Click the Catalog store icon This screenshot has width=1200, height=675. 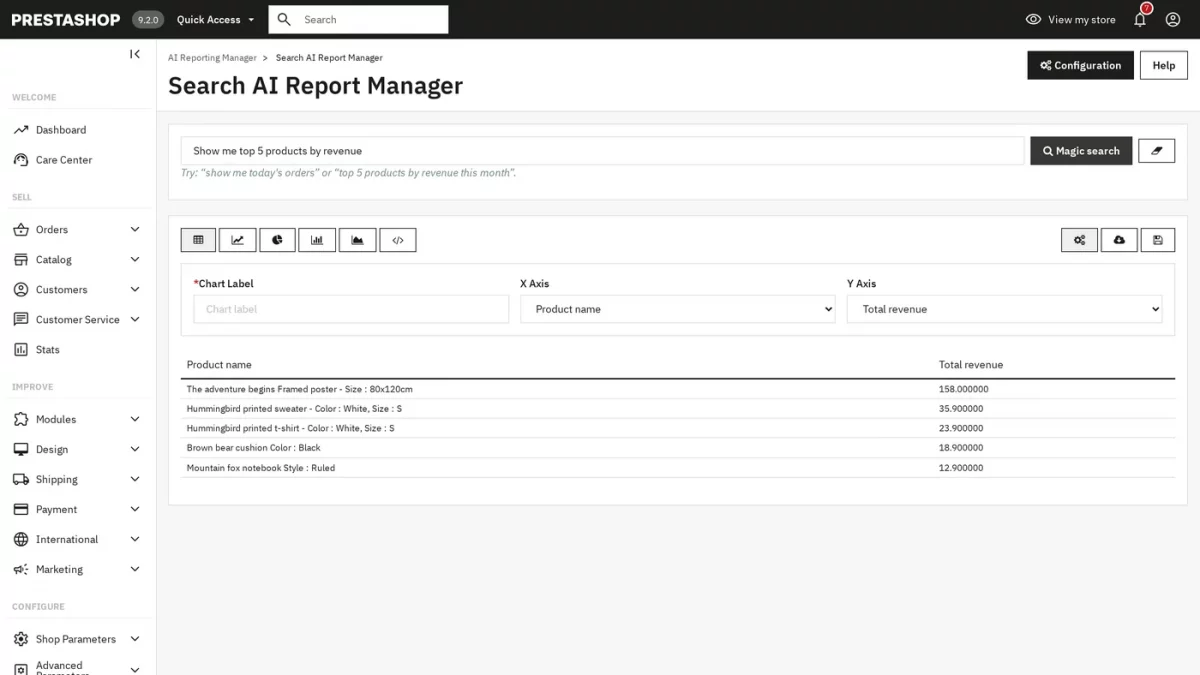click(x=21, y=260)
